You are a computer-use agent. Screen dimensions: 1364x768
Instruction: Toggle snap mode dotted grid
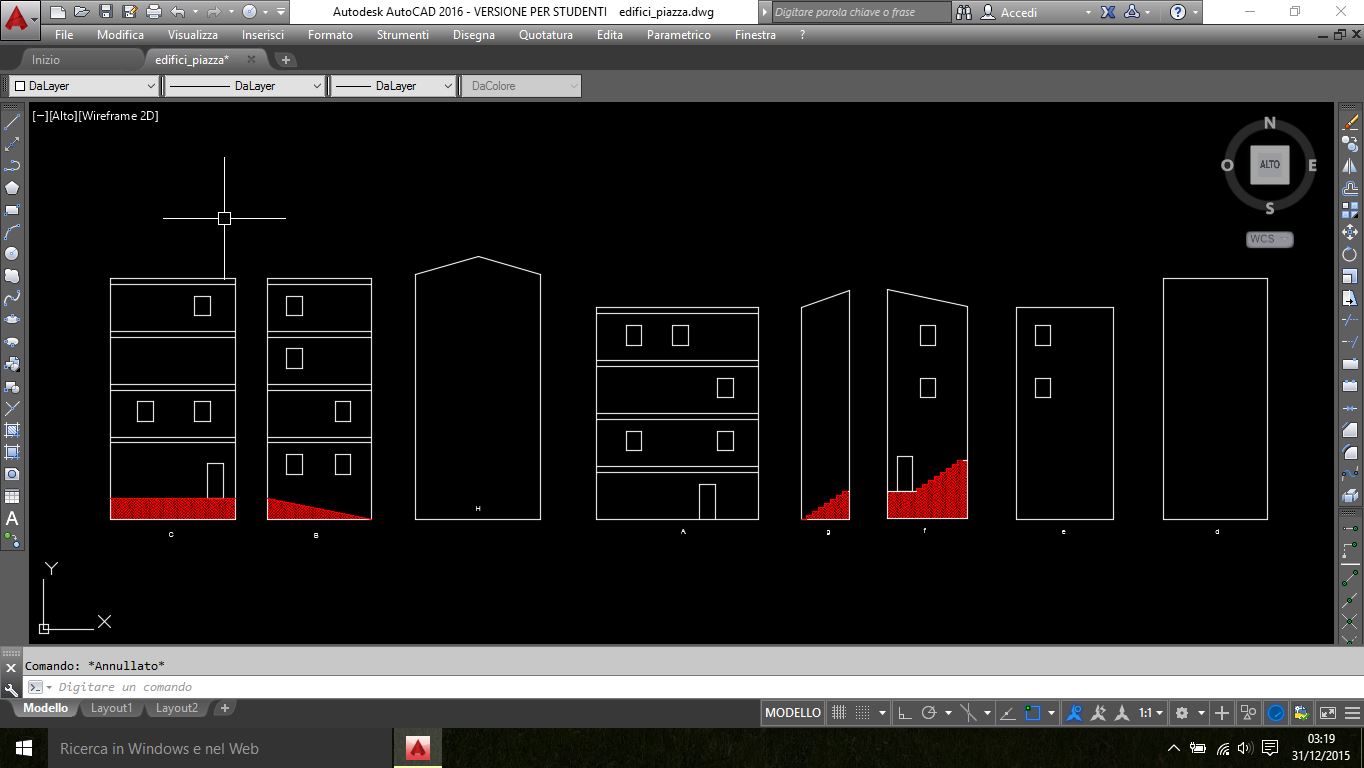(862, 713)
